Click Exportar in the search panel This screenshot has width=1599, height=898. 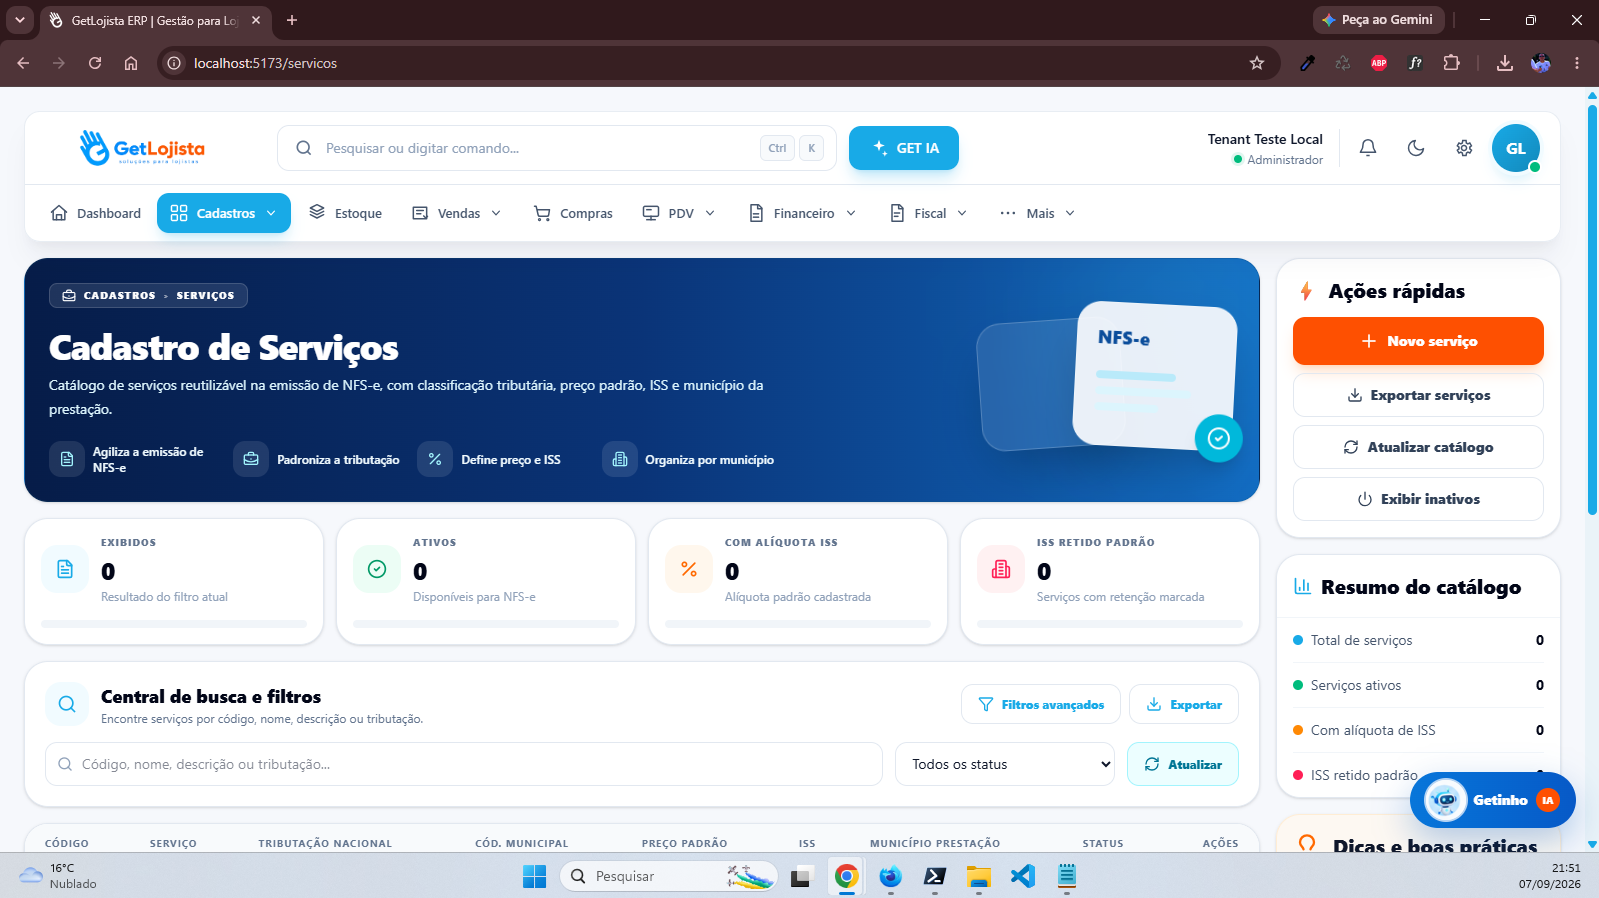pyautogui.click(x=1184, y=704)
